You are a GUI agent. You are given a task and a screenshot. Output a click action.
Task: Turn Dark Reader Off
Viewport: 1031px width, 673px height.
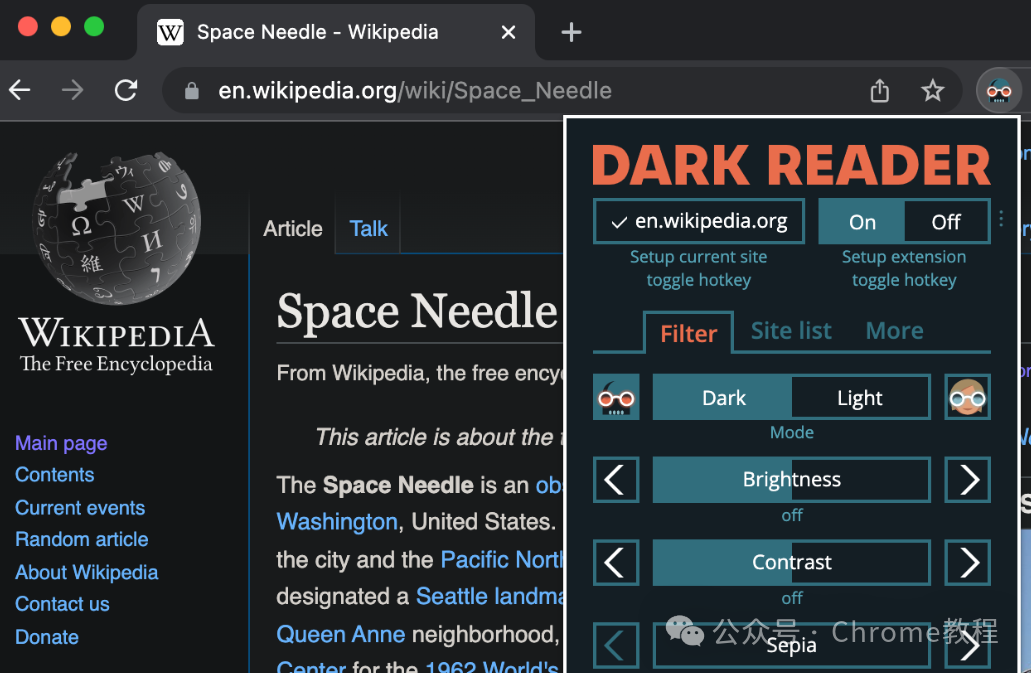(x=947, y=221)
